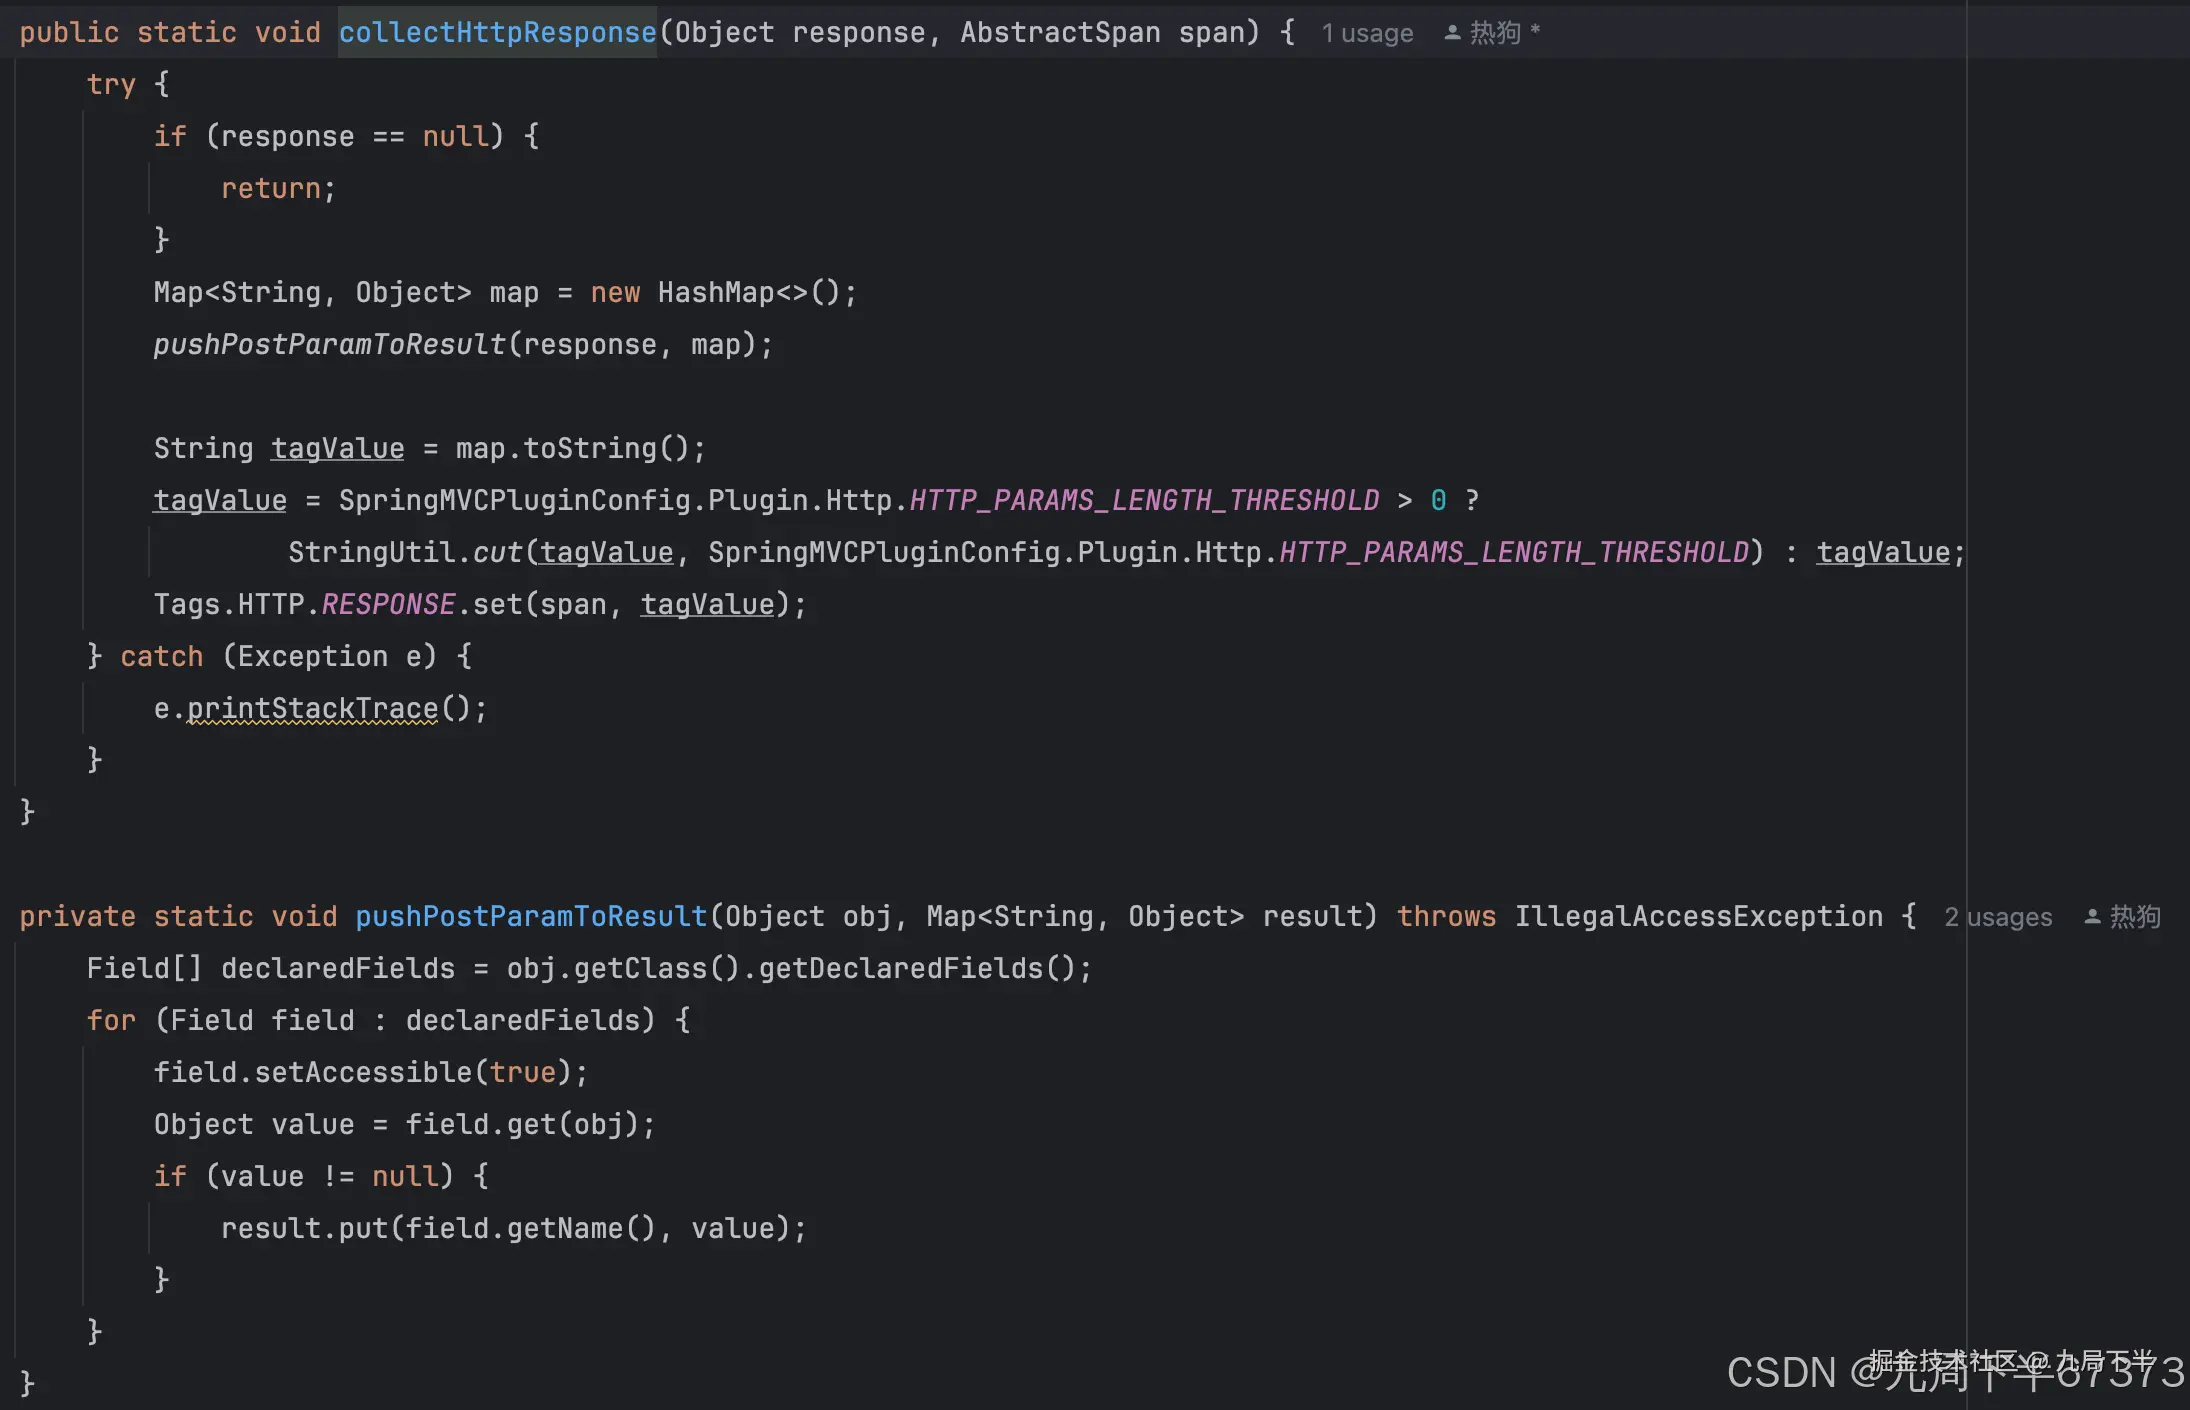Click IllegalAccessException in the throws clause

(1698, 917)
